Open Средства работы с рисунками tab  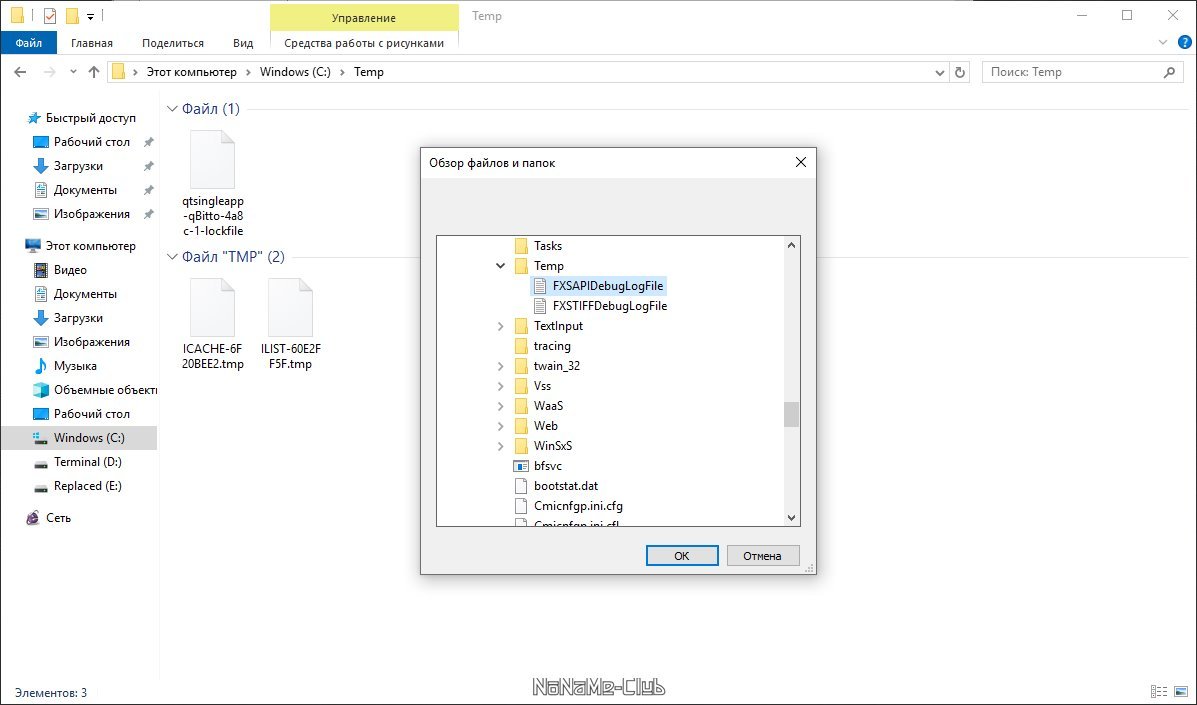364,43
